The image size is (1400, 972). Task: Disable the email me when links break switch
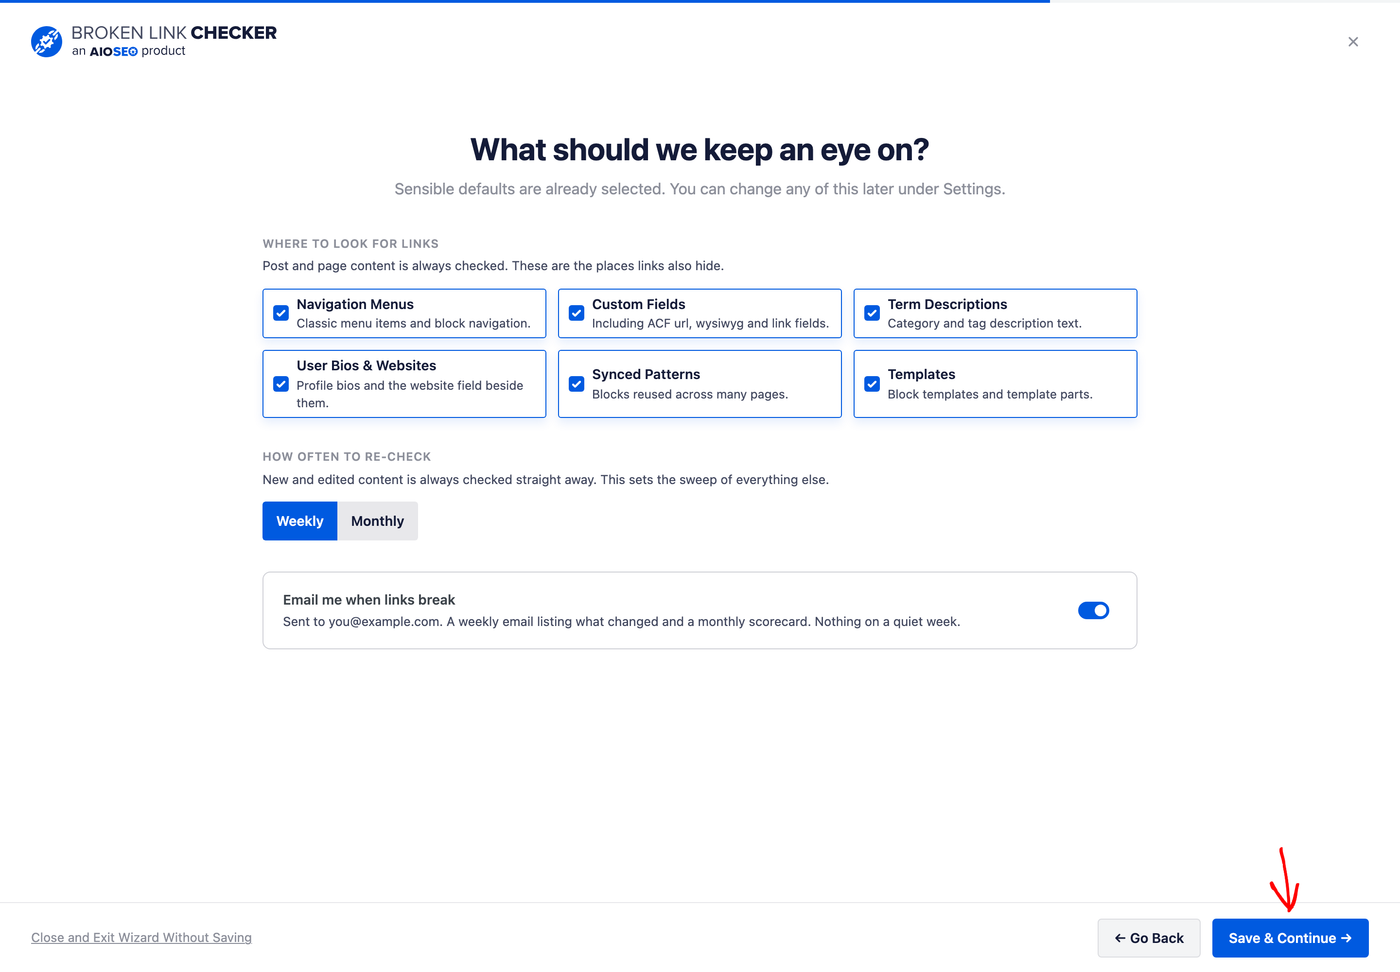tap(1093, 610)
